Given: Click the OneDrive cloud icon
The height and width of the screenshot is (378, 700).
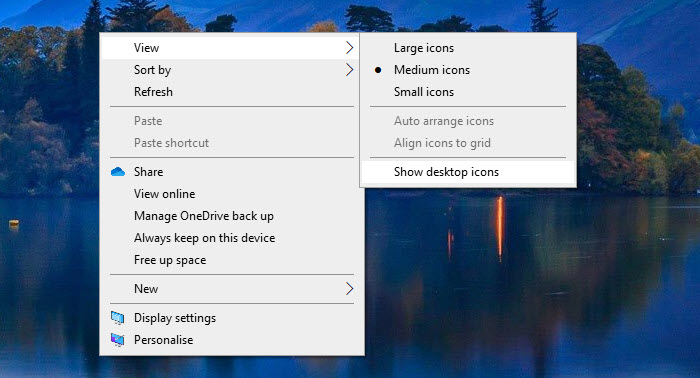Looking at the screenshot, I should (x=118, y=172).
